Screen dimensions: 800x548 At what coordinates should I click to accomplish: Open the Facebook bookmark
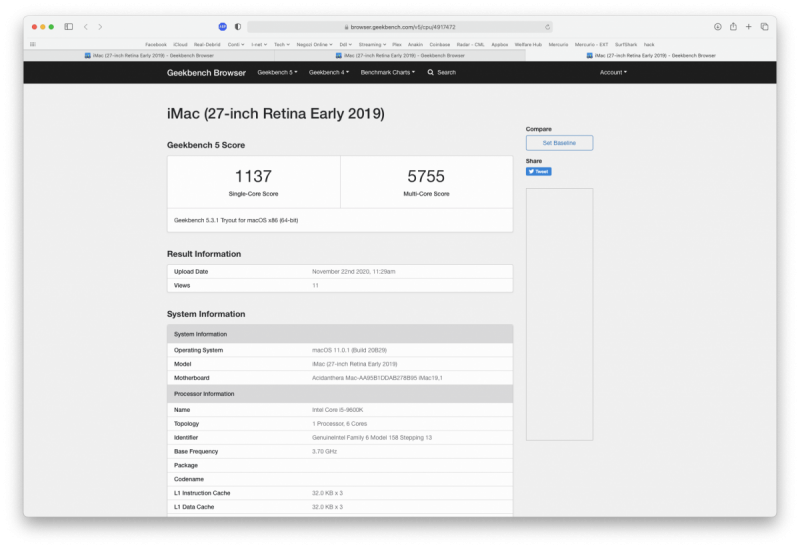point(156,44)
